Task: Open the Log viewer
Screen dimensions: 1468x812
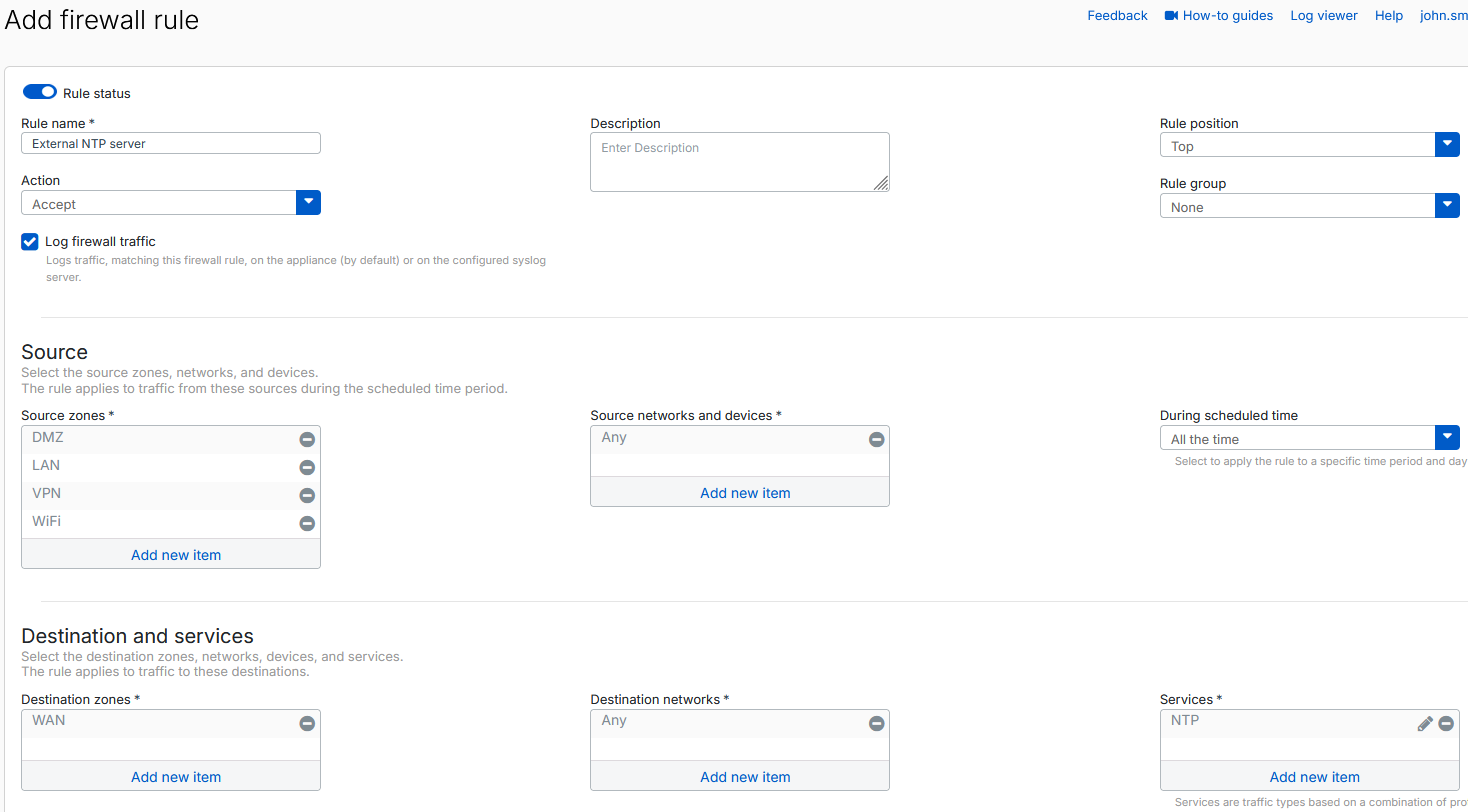Action: 1323,16
